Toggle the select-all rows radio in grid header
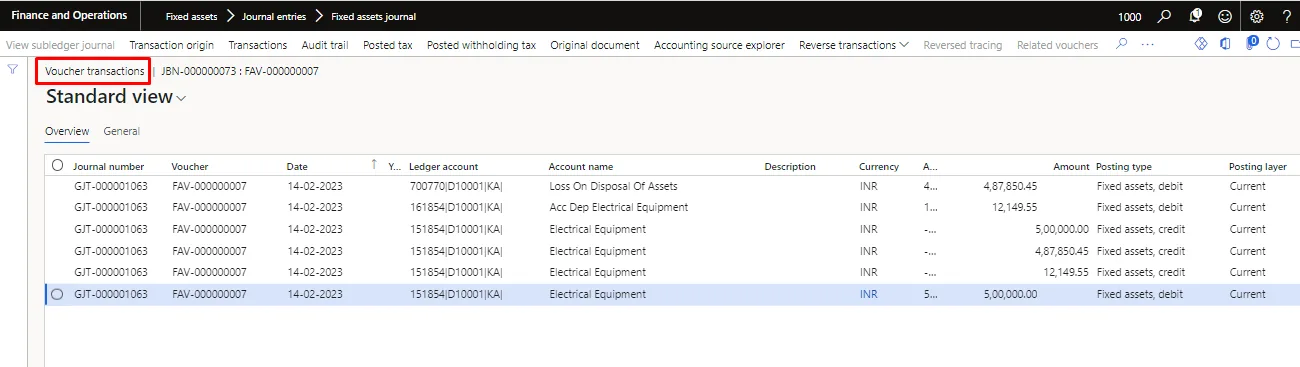Screen dimensions: 1300x367 pos(57,166)
